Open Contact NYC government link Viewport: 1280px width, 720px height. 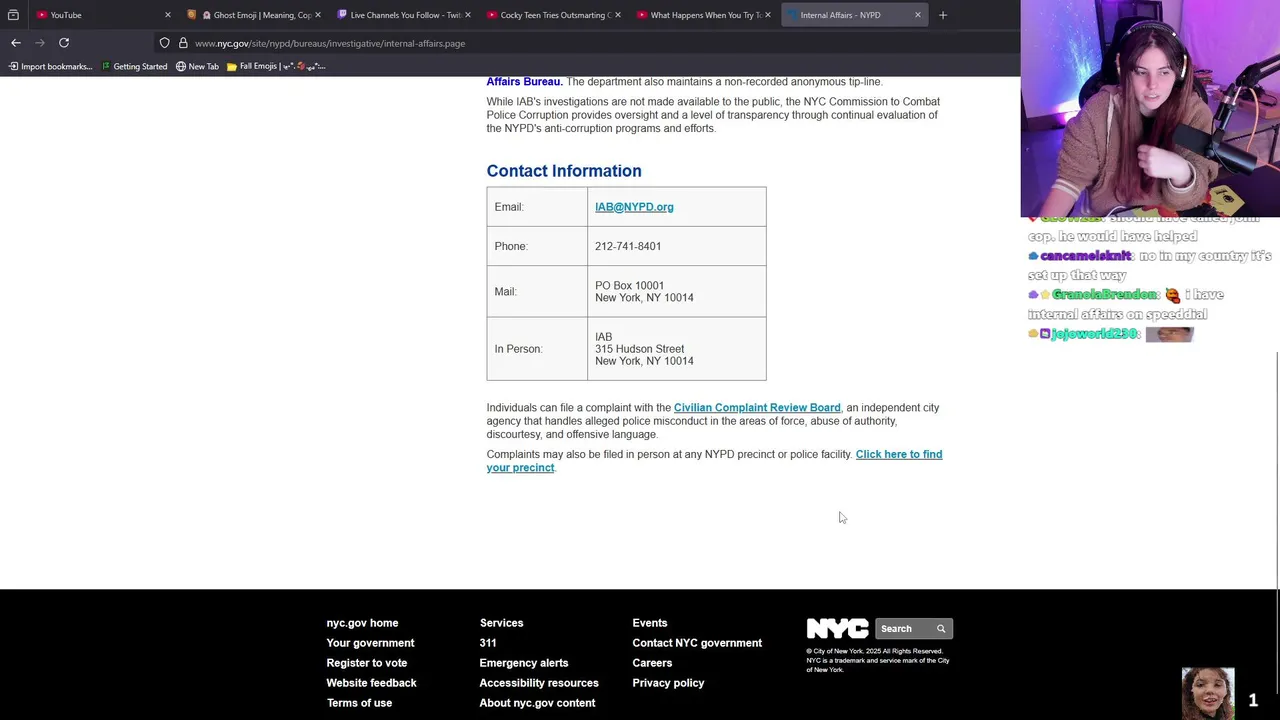(697, 643)
